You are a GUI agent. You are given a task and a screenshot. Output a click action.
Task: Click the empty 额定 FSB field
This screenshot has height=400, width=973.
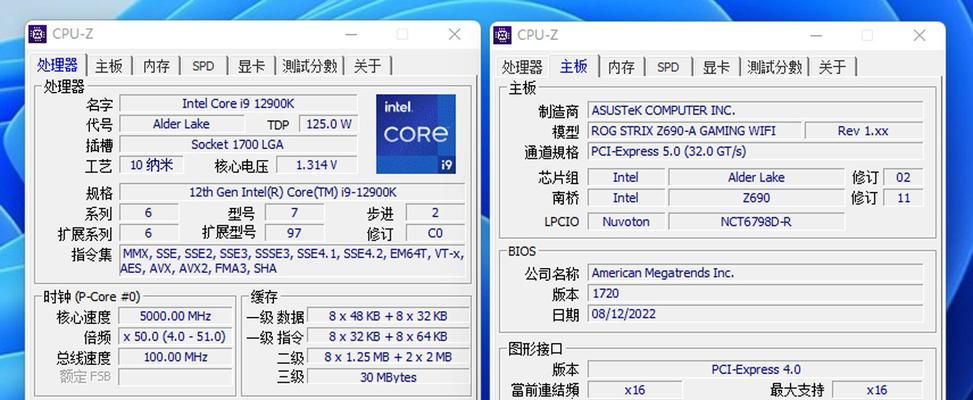coord(176,377)
